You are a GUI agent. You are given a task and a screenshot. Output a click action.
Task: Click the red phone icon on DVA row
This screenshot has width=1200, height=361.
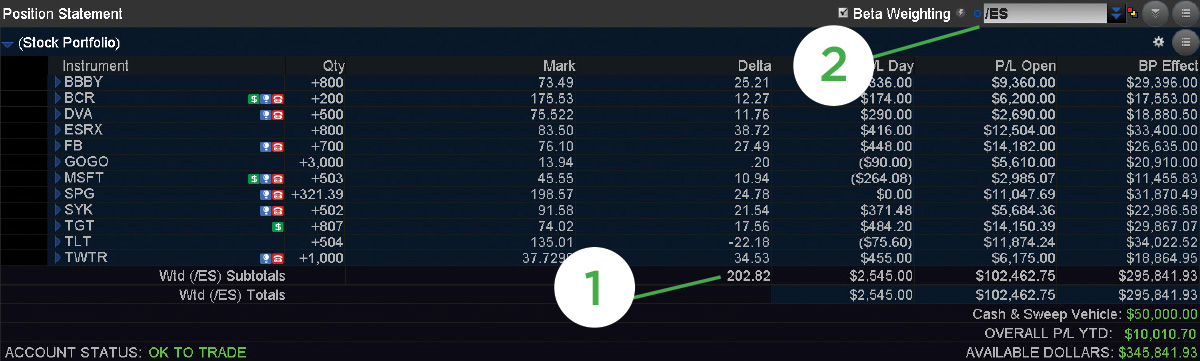click(x=277, y=114)
